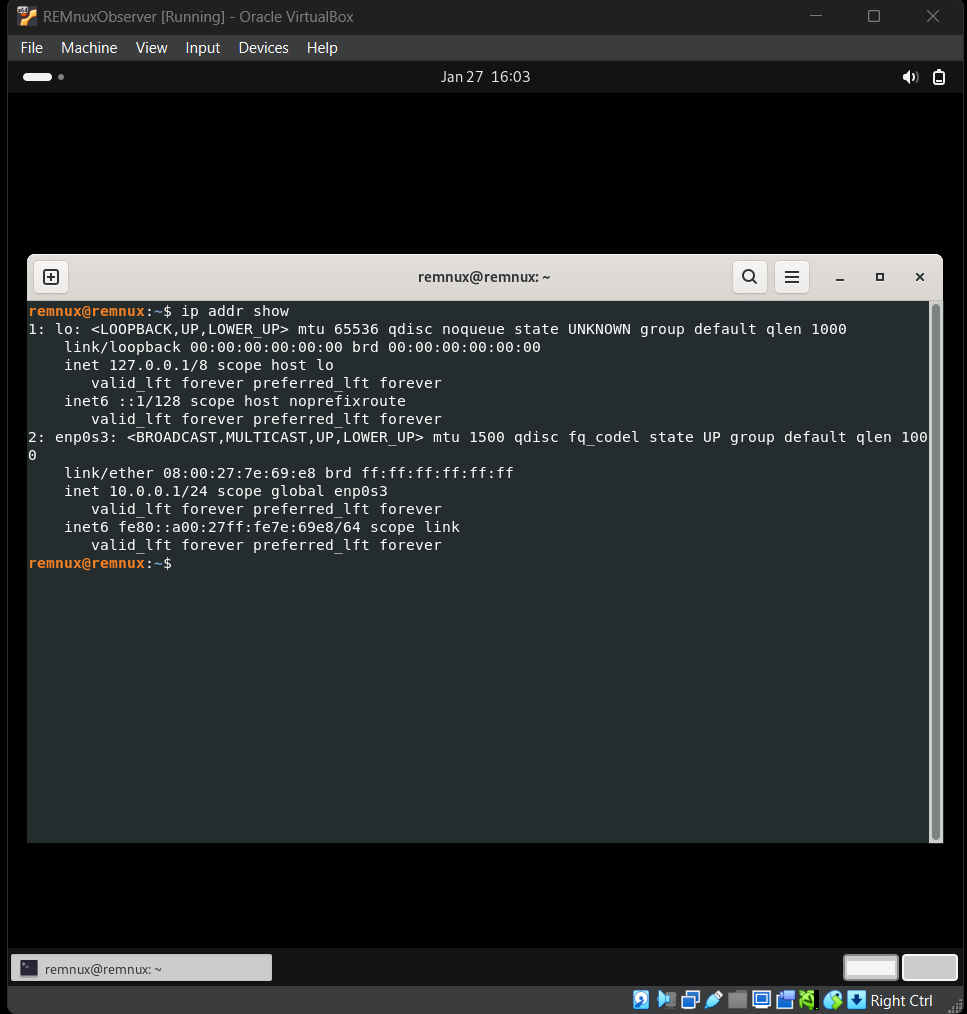The width and height of the screenshot is (967, 1014).
Task: Toggle the volume control in the top panel
Action: [909, 77]
